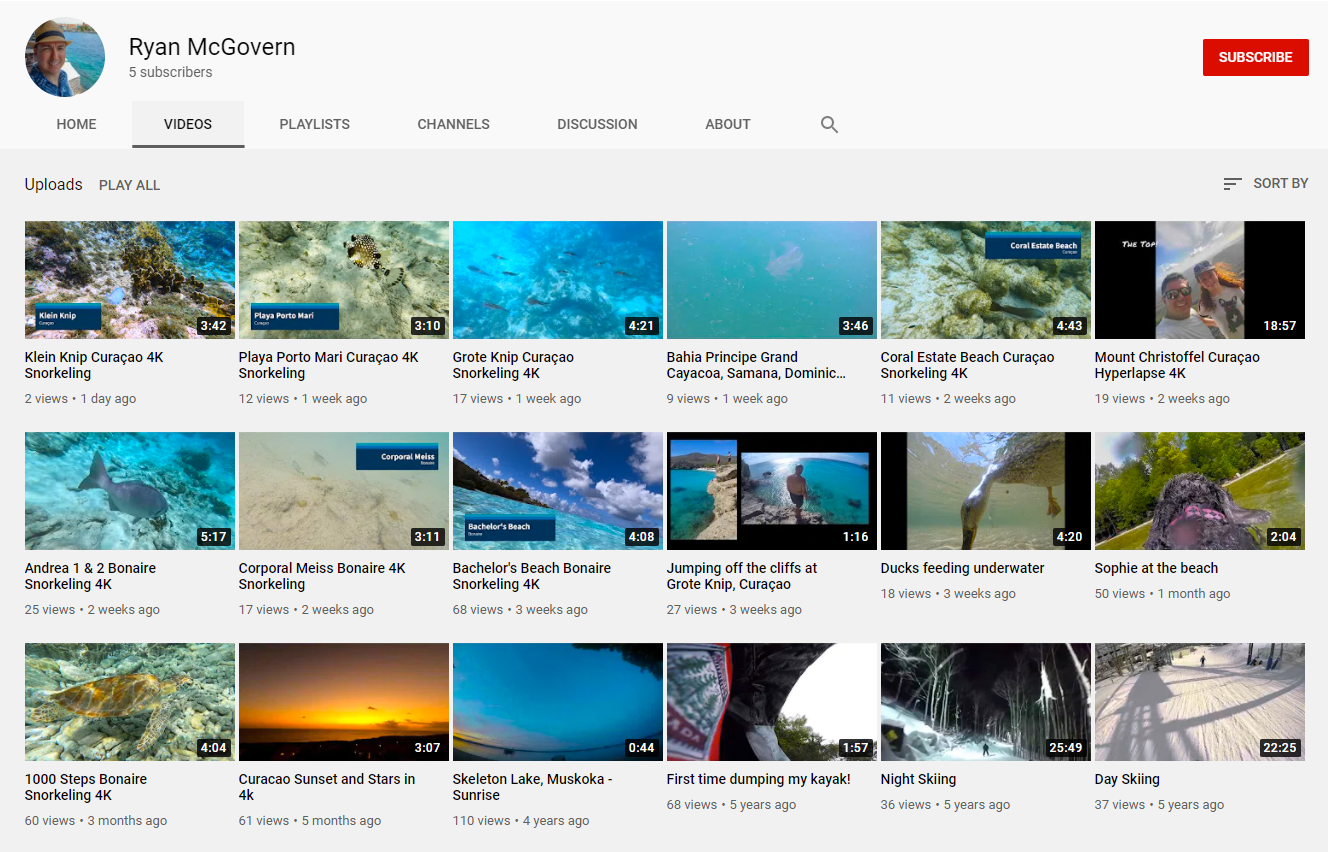Play the Sophie at the beach thumbnail
1328x852 pixels.
click(x=1199, y=491)
